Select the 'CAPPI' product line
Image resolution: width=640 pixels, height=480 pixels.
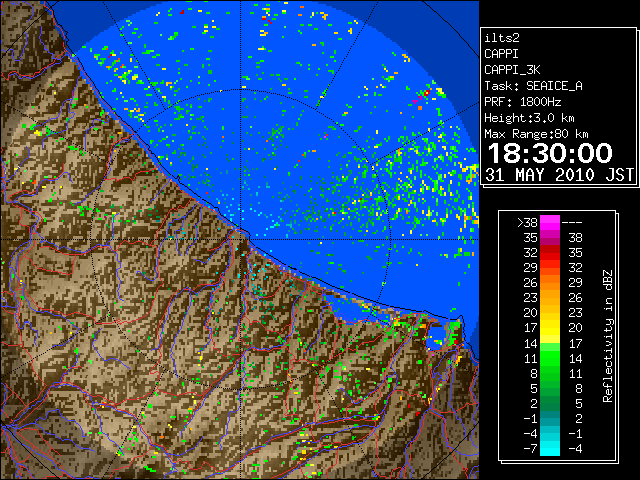(x=501, y=54)
